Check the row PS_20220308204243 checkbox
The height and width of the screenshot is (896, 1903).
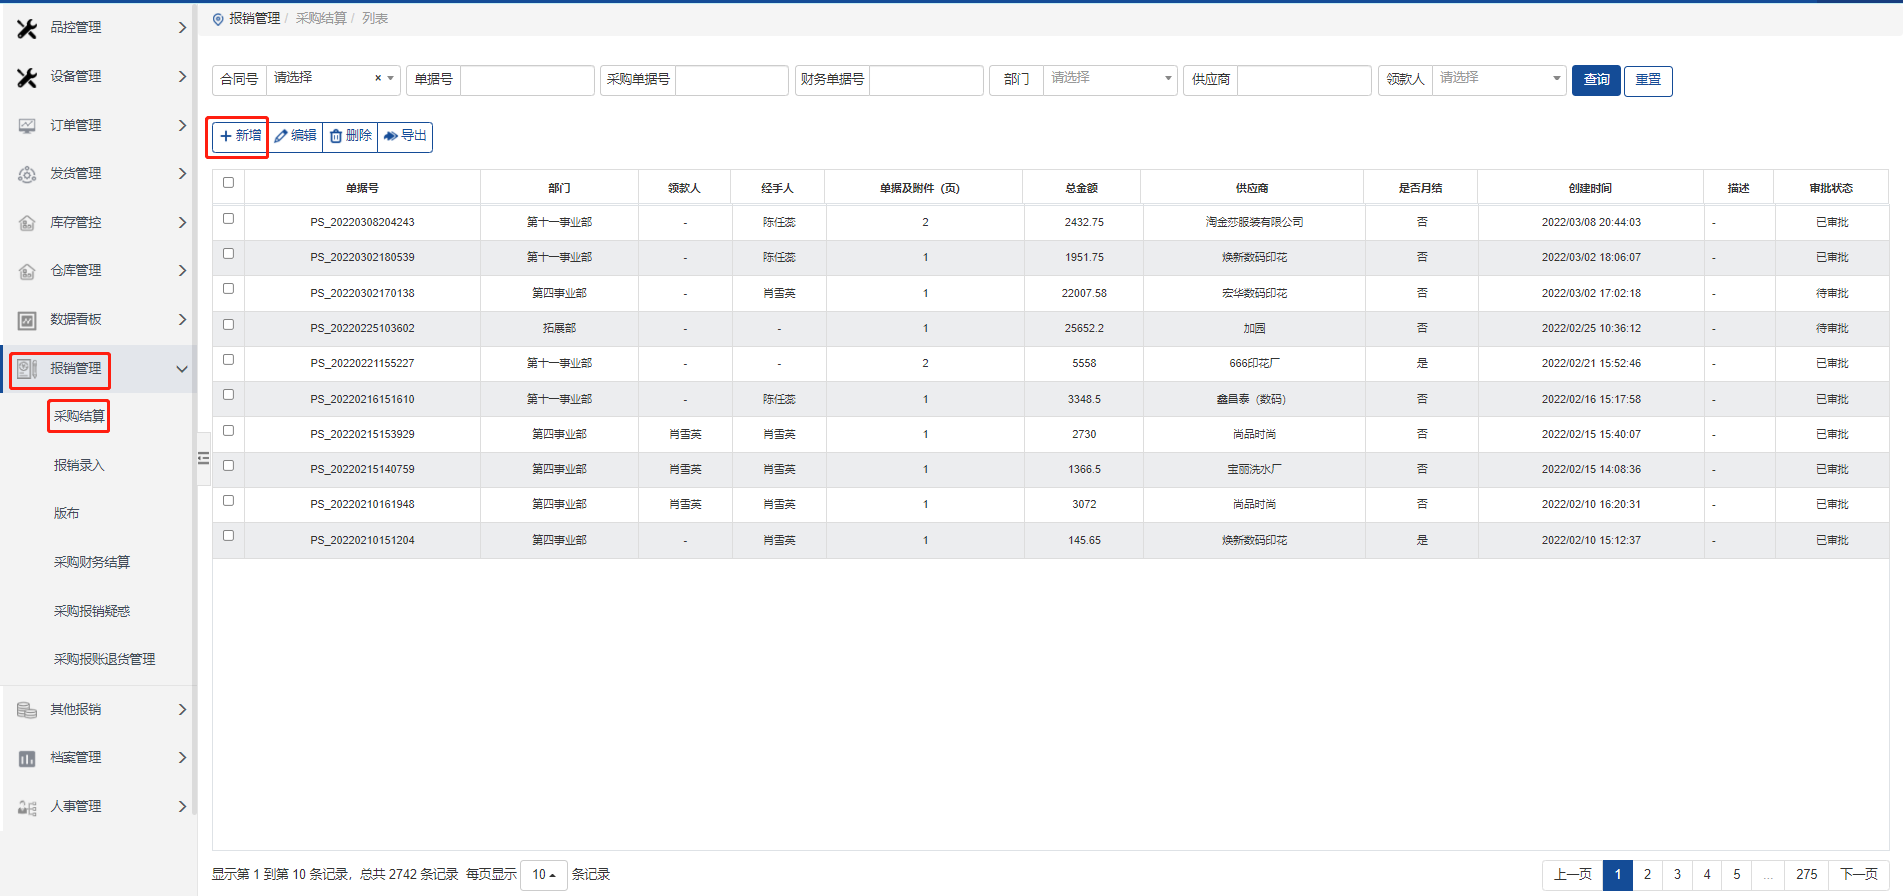228,219
